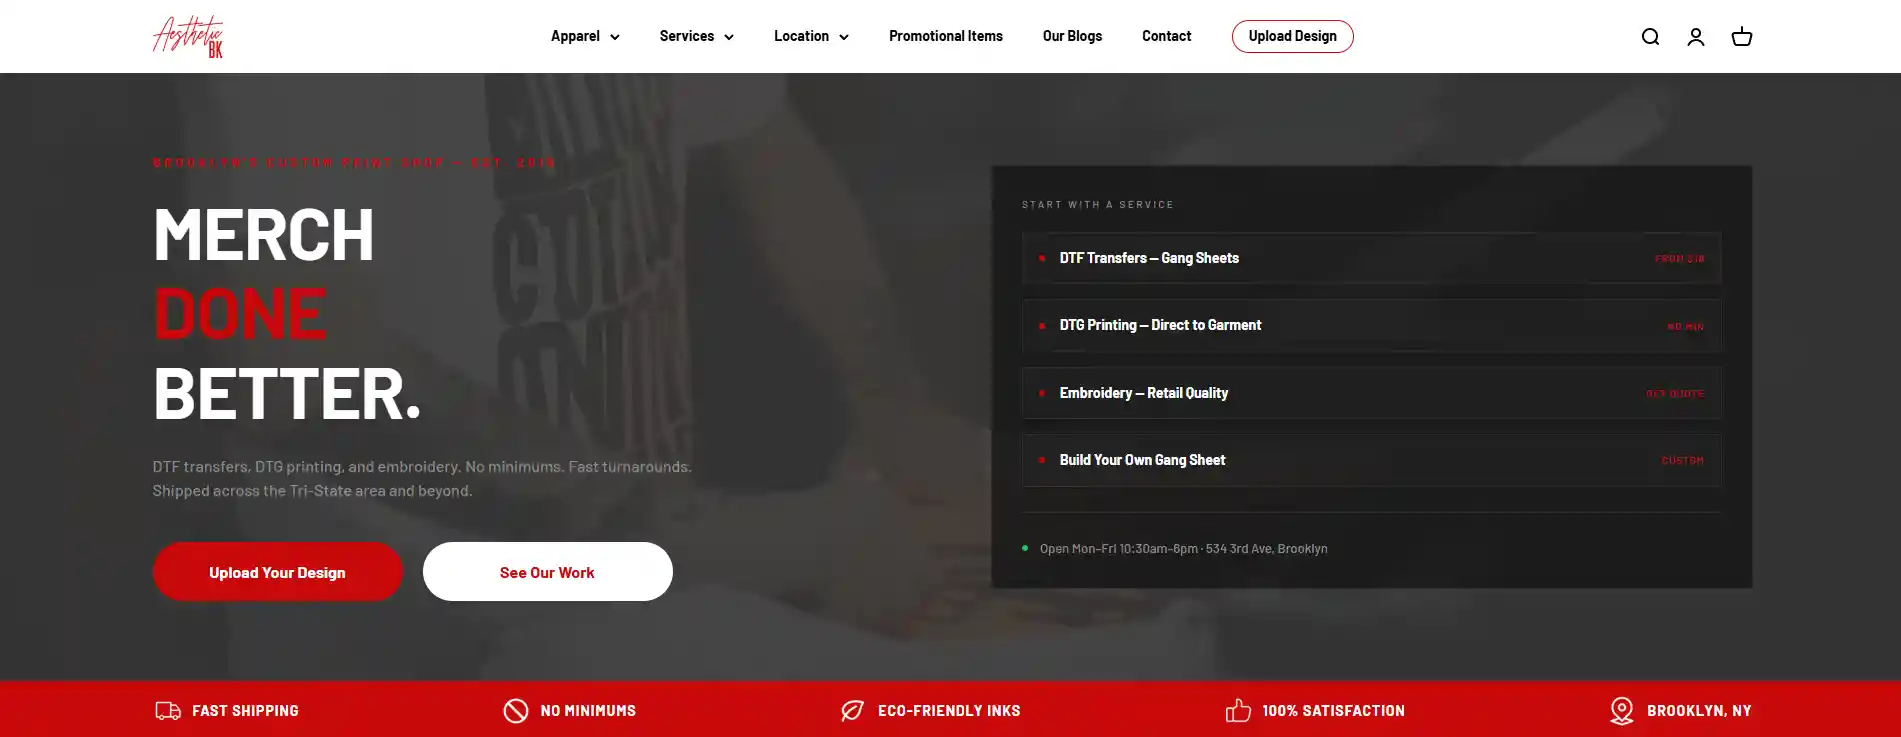This screenshot has width=1901, height=737.
Task: Open the Contact page link
Action: pyautogui.click(x=1166, y=36)
